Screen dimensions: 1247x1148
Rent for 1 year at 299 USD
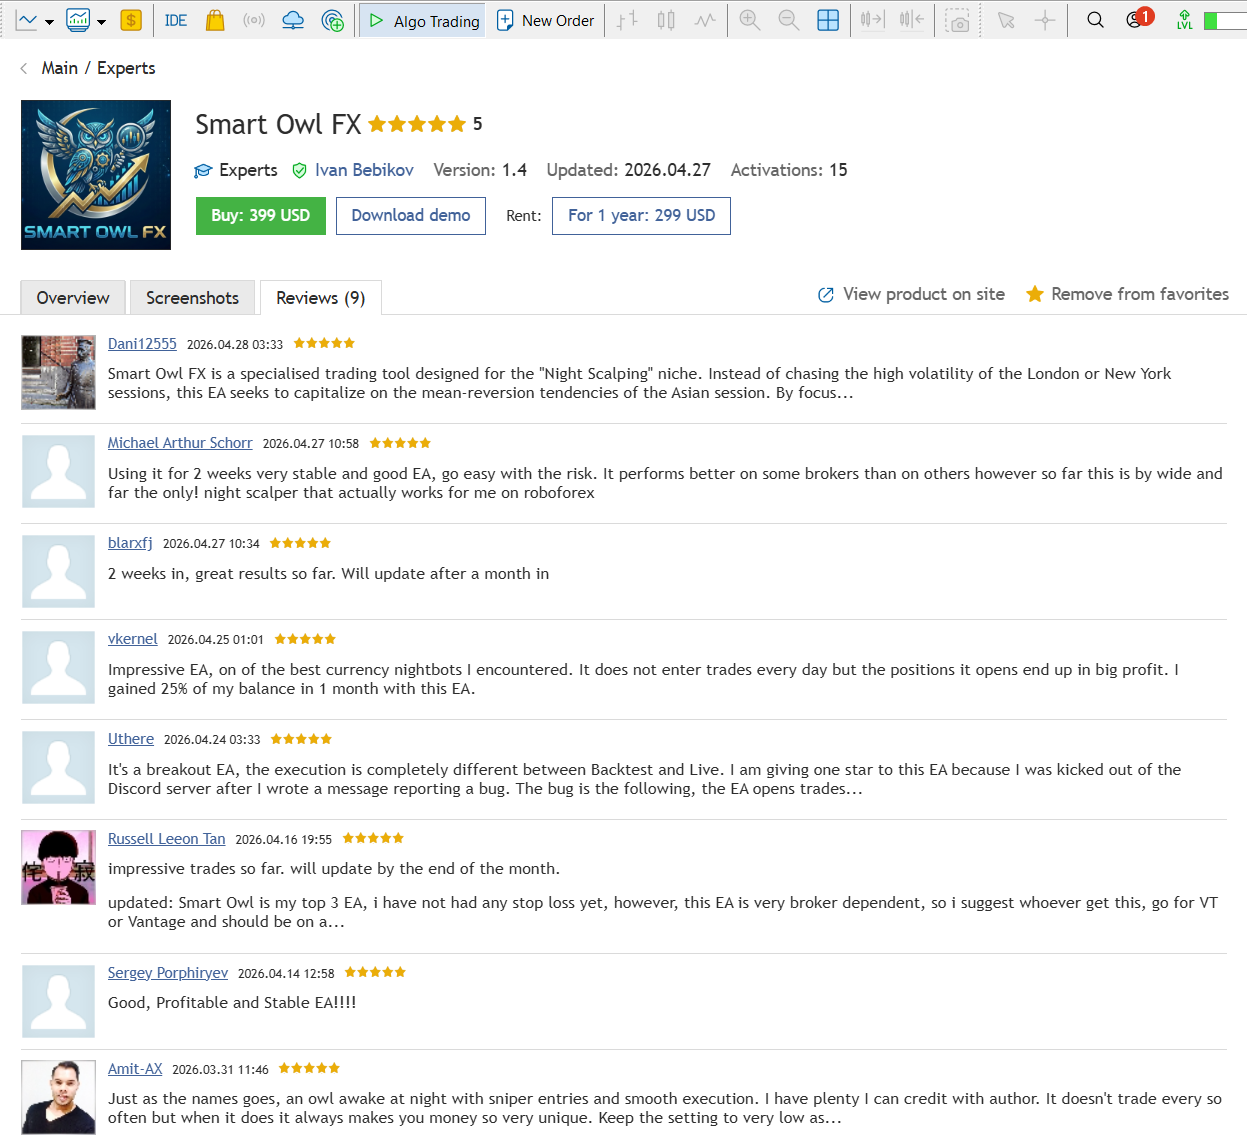tap(641, 216)
